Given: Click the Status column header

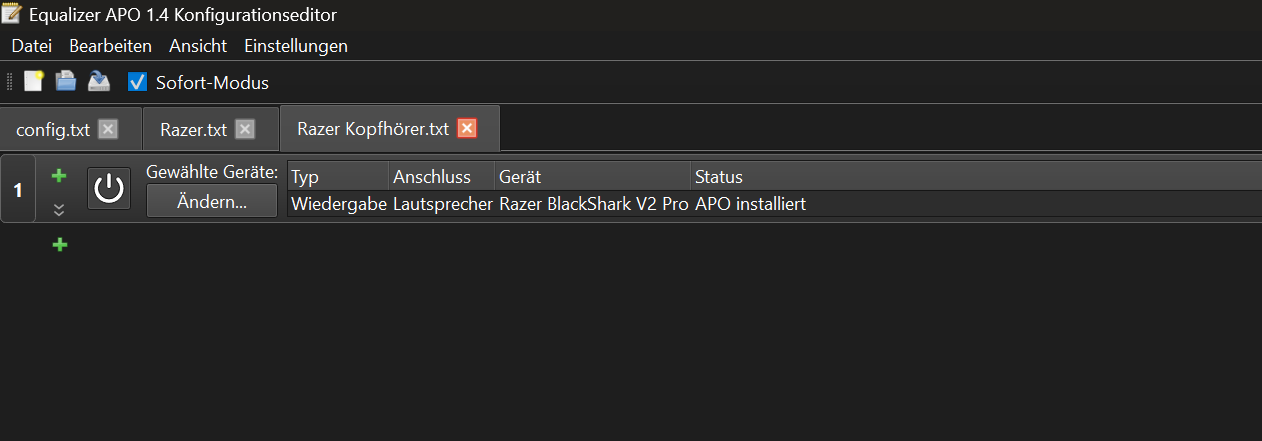Looking at the screenshot, I should [719, 177].
